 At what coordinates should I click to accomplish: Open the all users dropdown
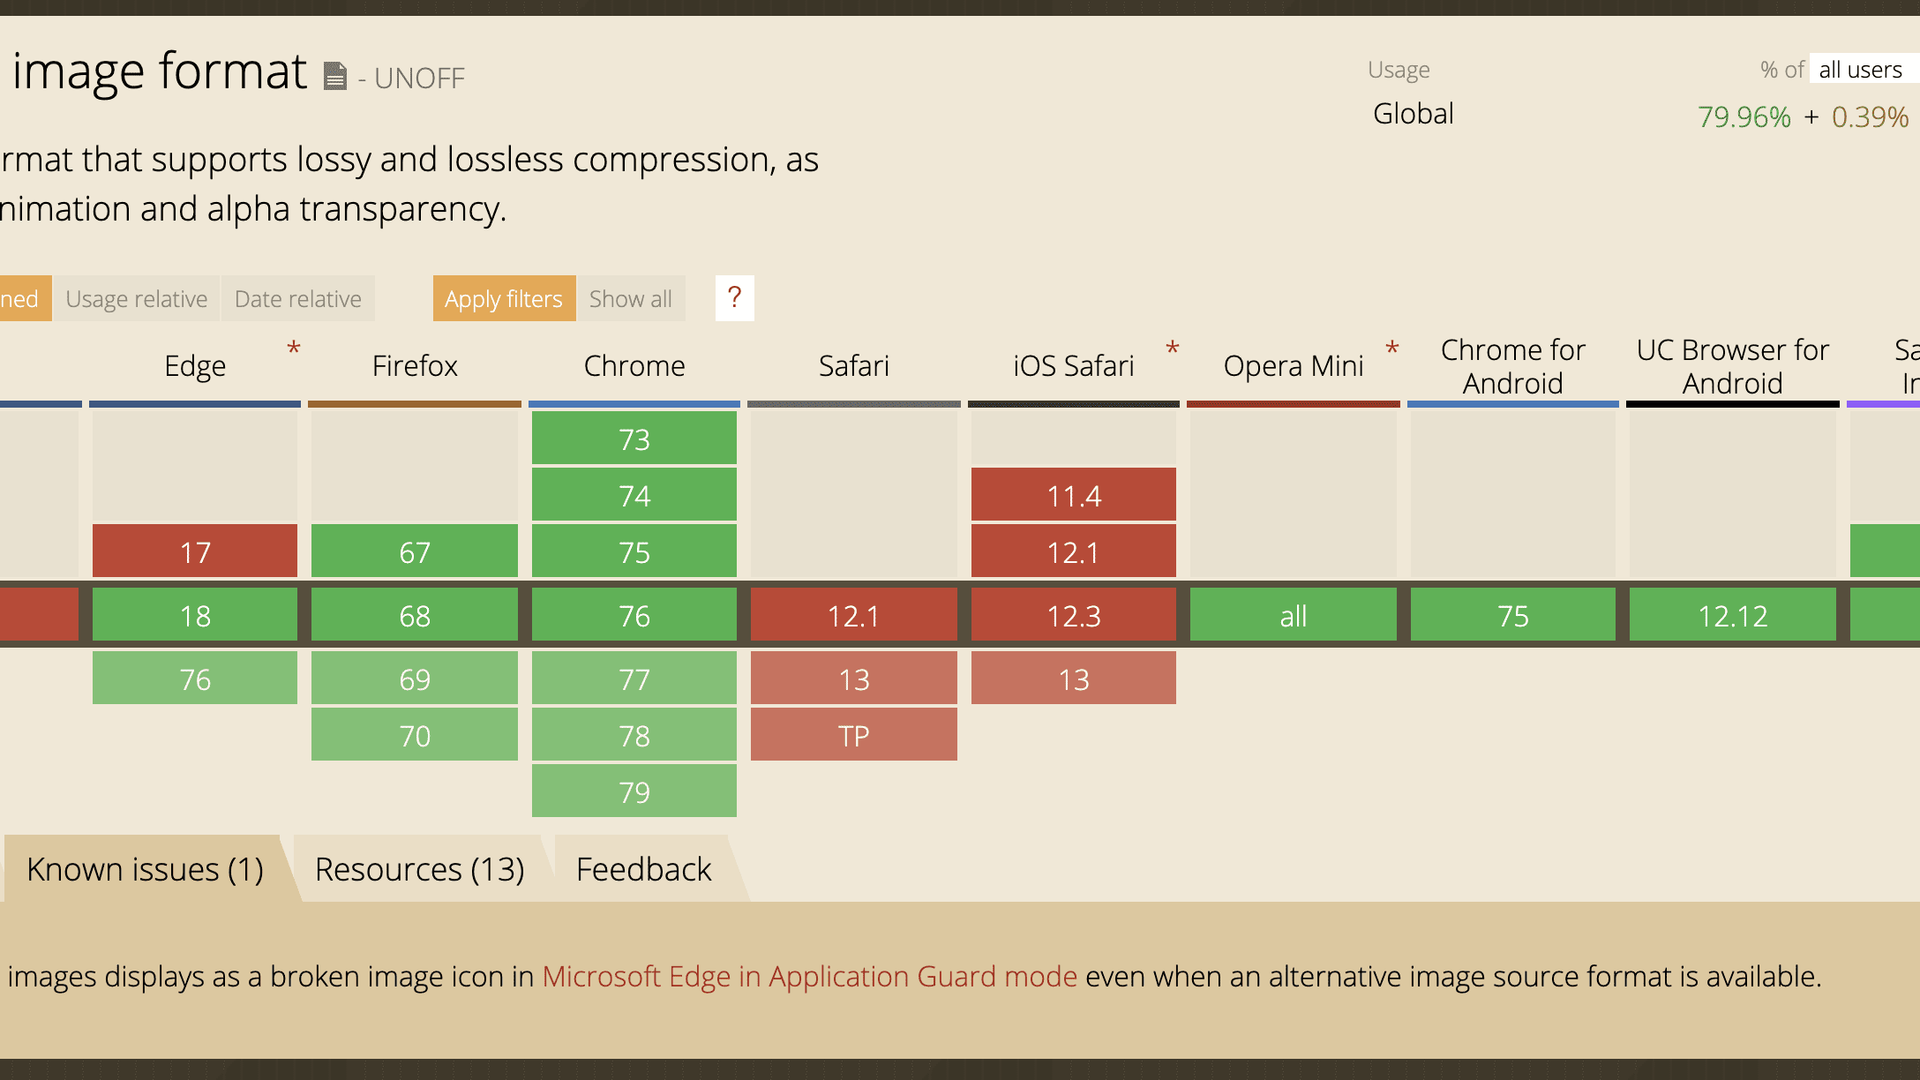click(1861, 70)
